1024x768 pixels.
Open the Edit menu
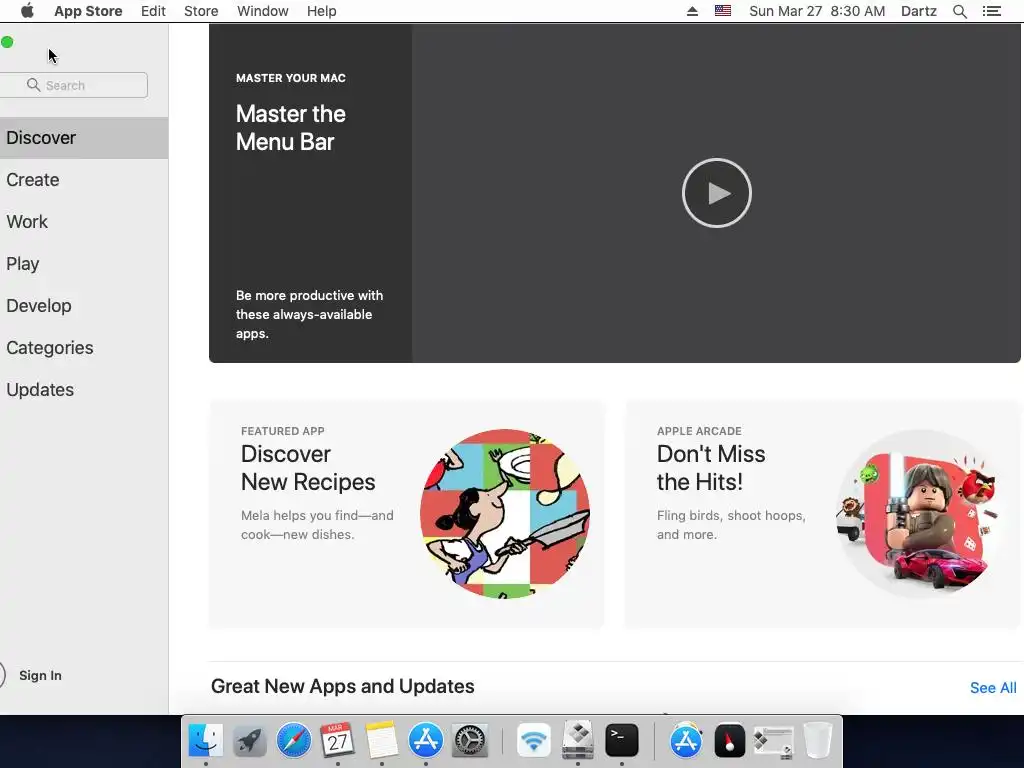tap(153, 11)
